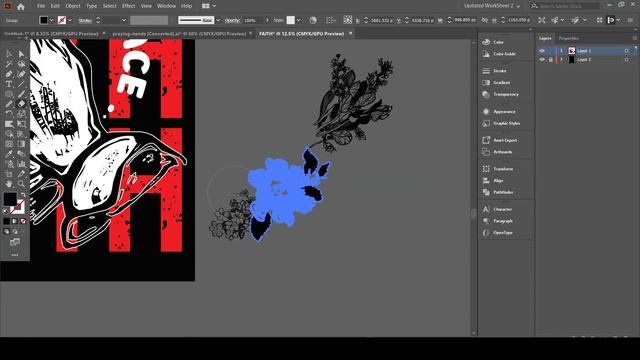Open the control bar stroke color dropdown
Image resolution: width=640 pixels, height=360 pixels.
tap(70, 20)
